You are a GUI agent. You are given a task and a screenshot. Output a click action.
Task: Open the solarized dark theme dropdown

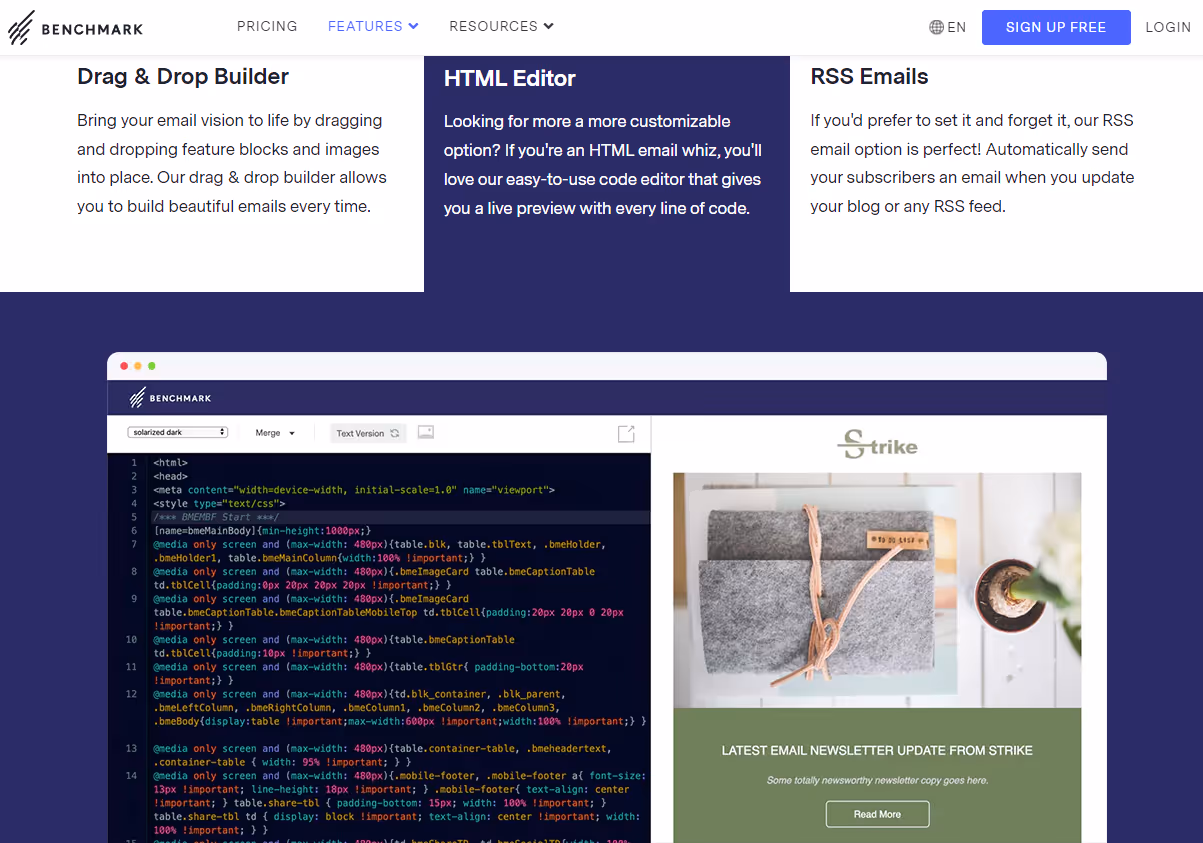(178, 433)
